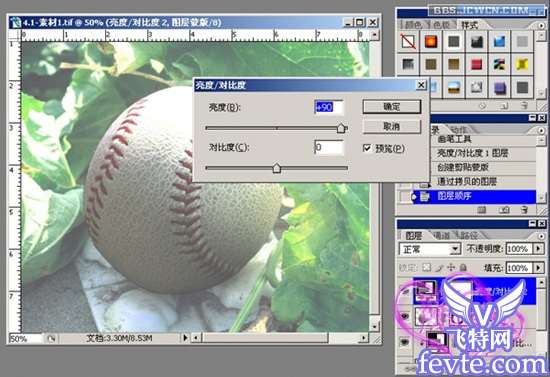The image size is (550, 377).
Task: Apply the black mountain style swatch
Action: (x=476, y=42)
